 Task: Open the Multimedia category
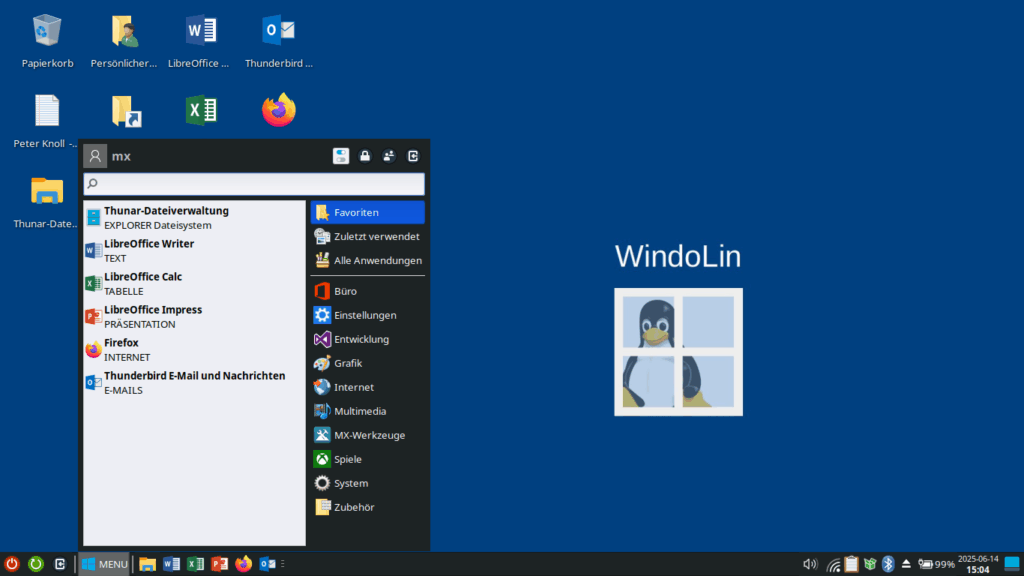[x=368, y=411]
